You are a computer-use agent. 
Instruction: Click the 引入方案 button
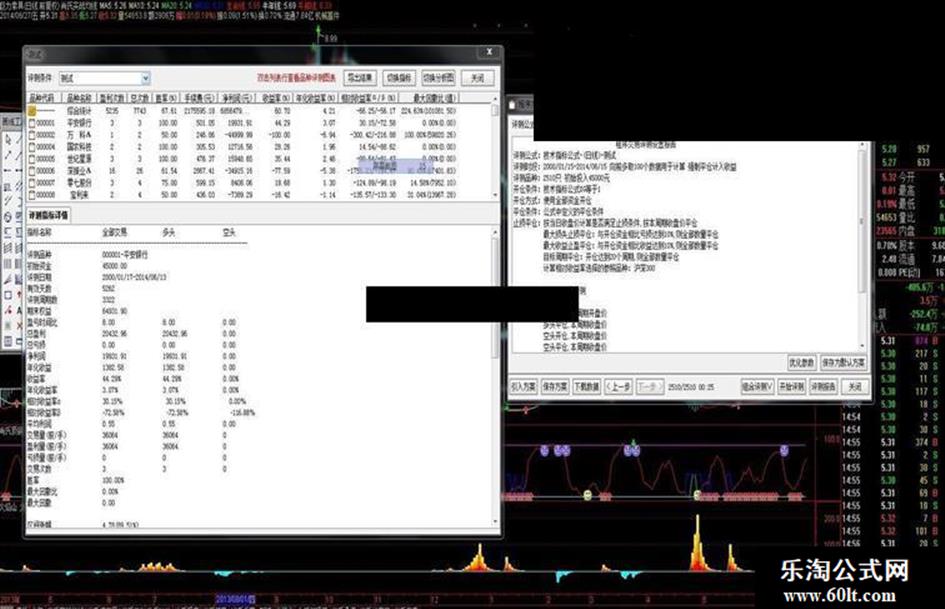pyautogui.click(x=523, y=387)
